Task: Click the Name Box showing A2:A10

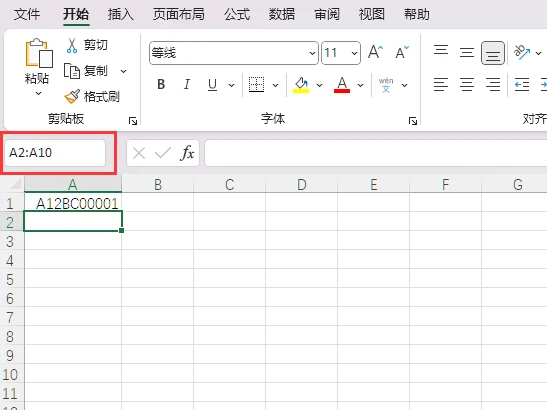Action: [55, 153]
